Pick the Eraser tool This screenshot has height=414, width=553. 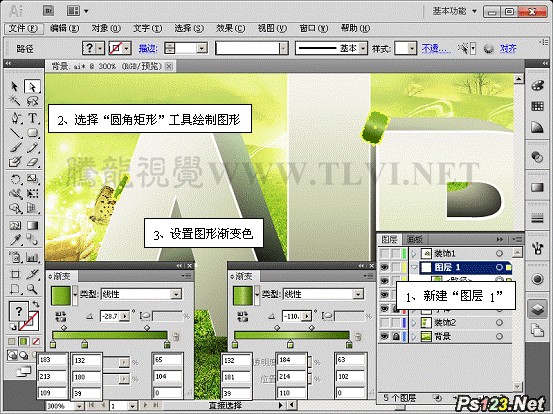coord(32,162)
